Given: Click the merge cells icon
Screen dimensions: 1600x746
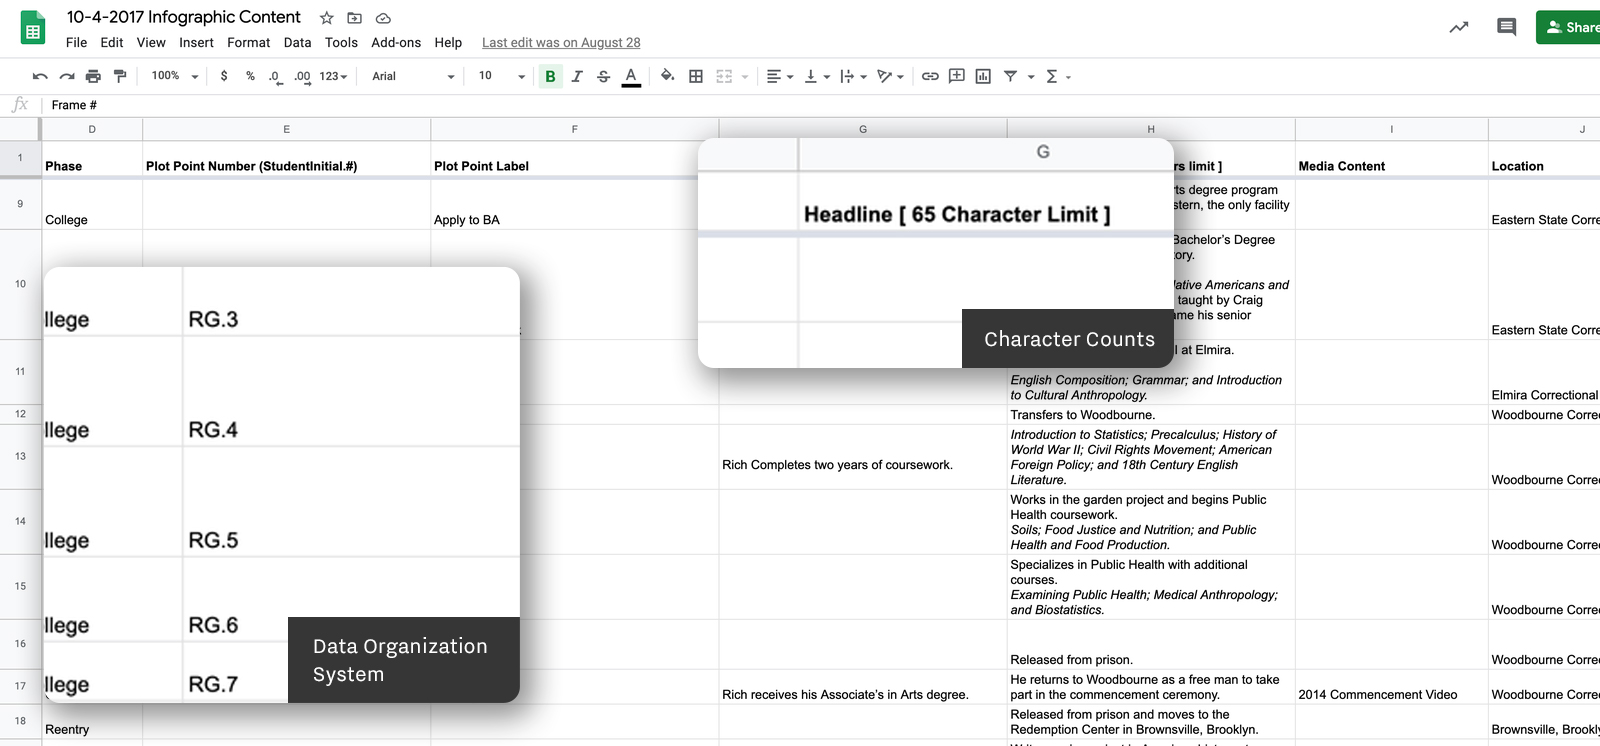Looking at the screenshot, I should click(724, 76).
